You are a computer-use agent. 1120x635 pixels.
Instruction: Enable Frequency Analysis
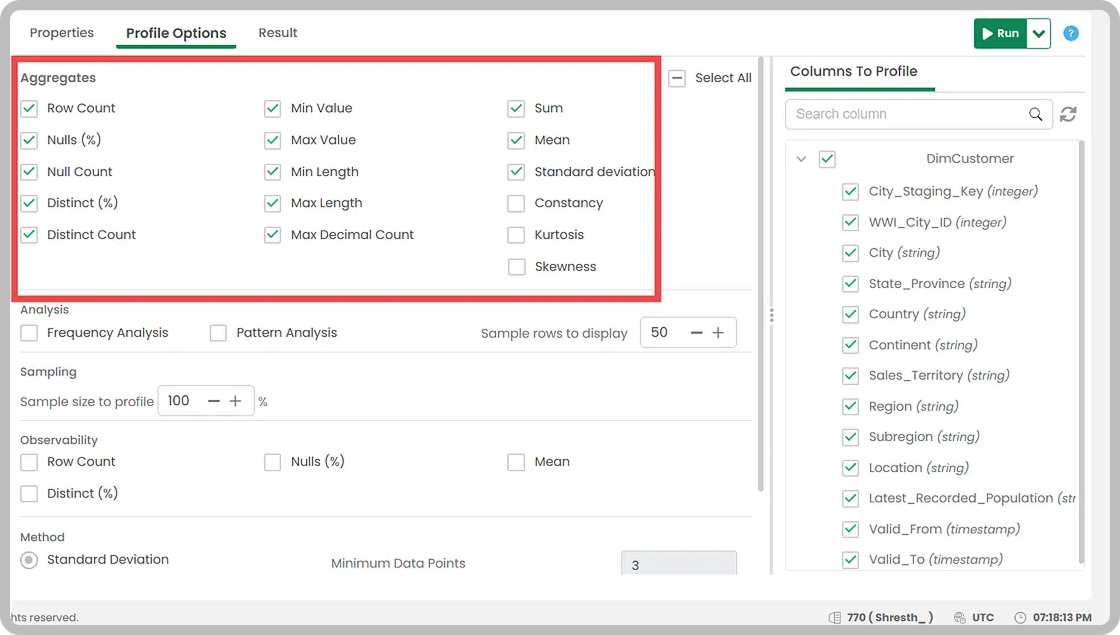pyautogui.click(x=29, y=333)
